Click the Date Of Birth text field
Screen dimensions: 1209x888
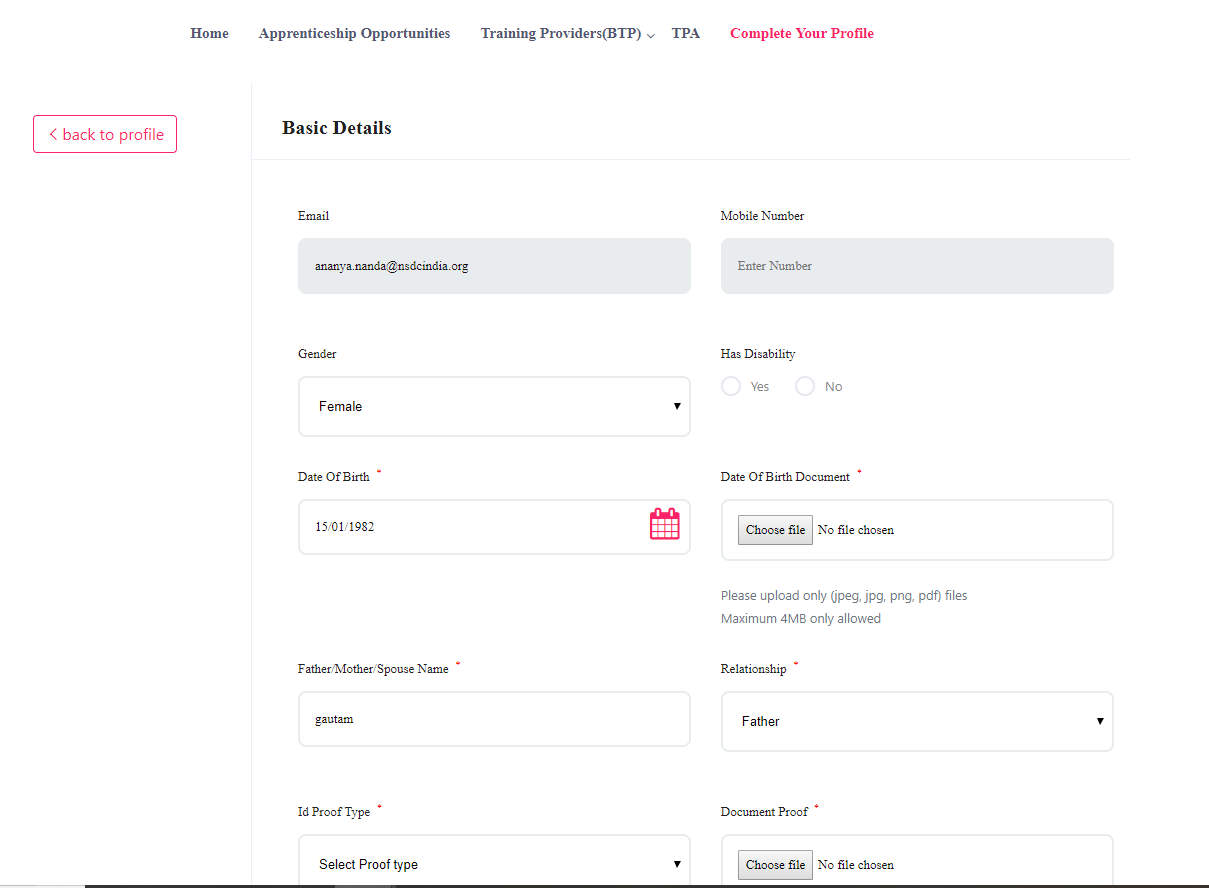(x=470, y=527)
